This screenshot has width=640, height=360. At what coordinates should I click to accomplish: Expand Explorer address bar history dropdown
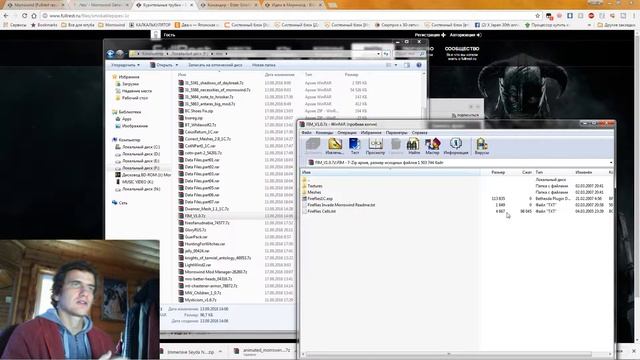pyautogui.click(x=378, y=53)
